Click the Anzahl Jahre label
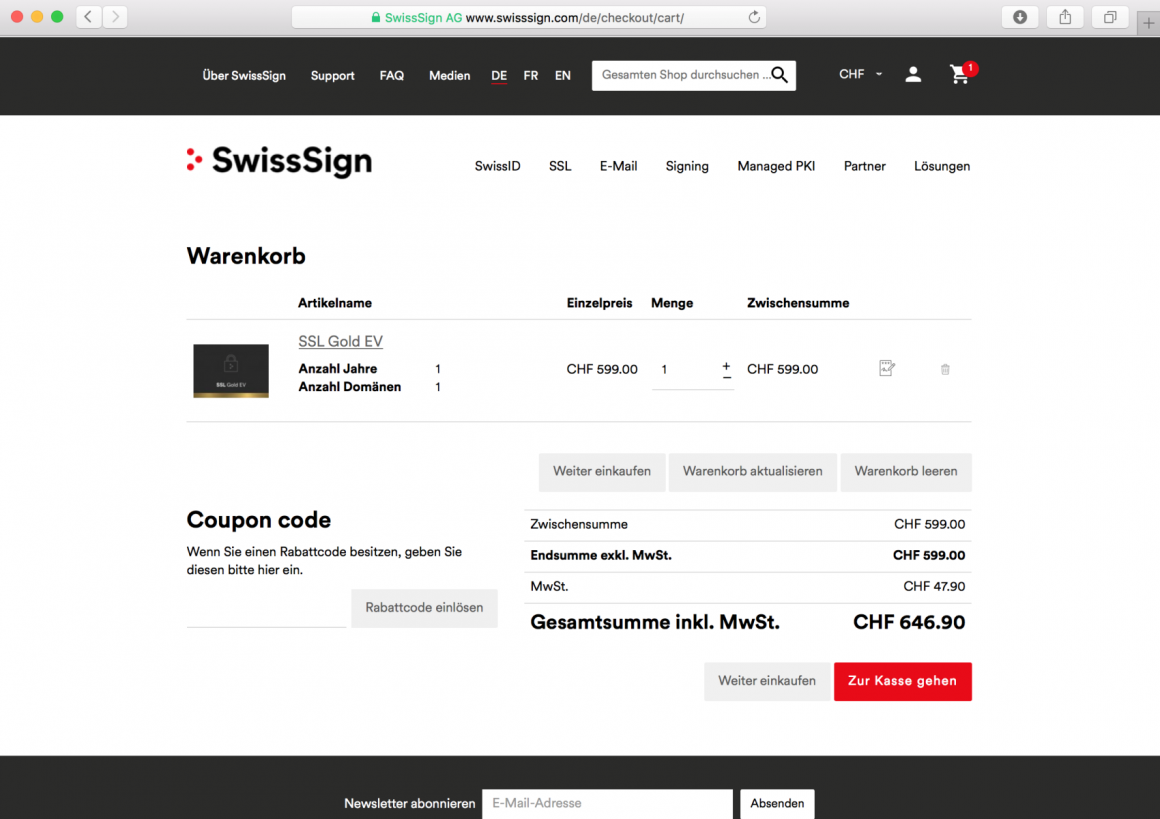This screenshot has height=819, width=1160. pyautogui.click(x=337, y=368)
